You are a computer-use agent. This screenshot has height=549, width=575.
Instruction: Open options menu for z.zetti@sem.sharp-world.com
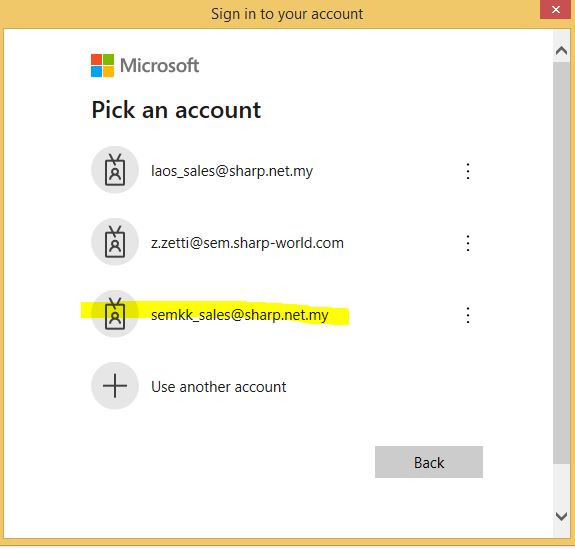468,243
